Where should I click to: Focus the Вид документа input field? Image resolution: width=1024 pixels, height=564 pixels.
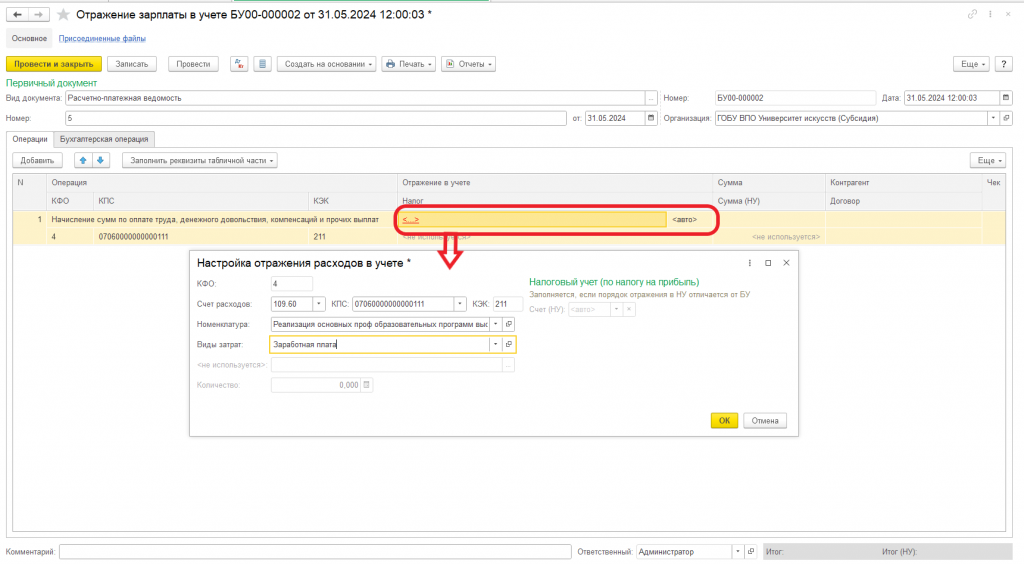pos(355,98)
